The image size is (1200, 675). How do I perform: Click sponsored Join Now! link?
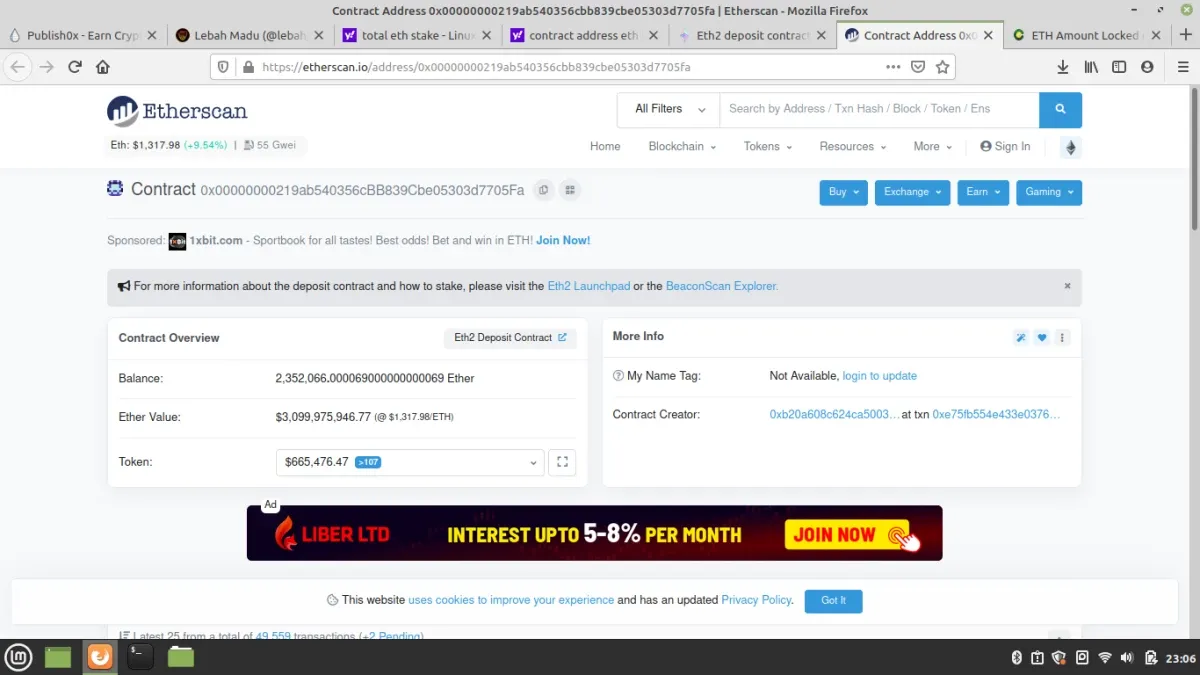563,240
